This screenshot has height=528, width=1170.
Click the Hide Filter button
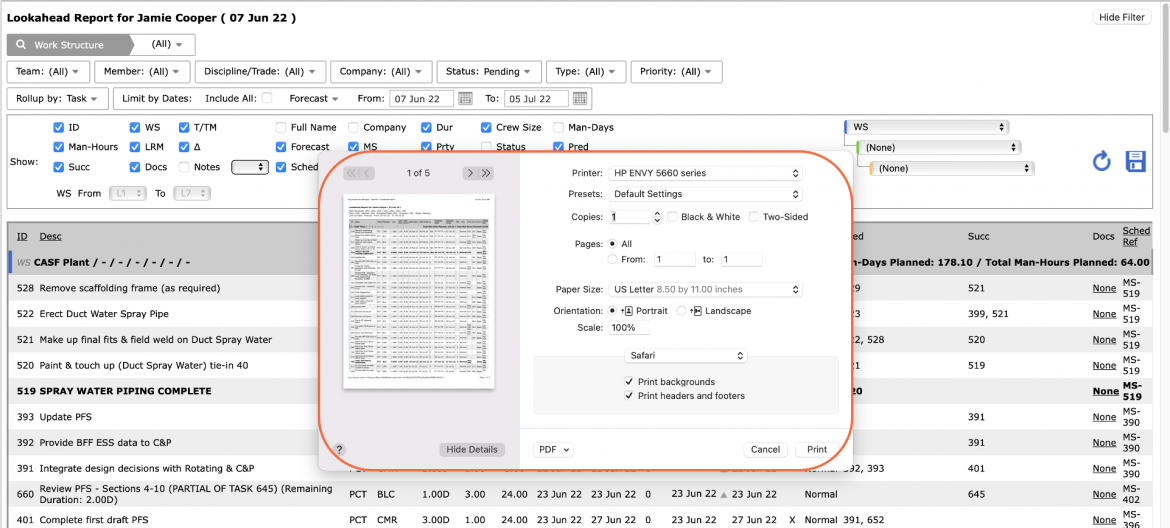click(x=1121, y=17)
